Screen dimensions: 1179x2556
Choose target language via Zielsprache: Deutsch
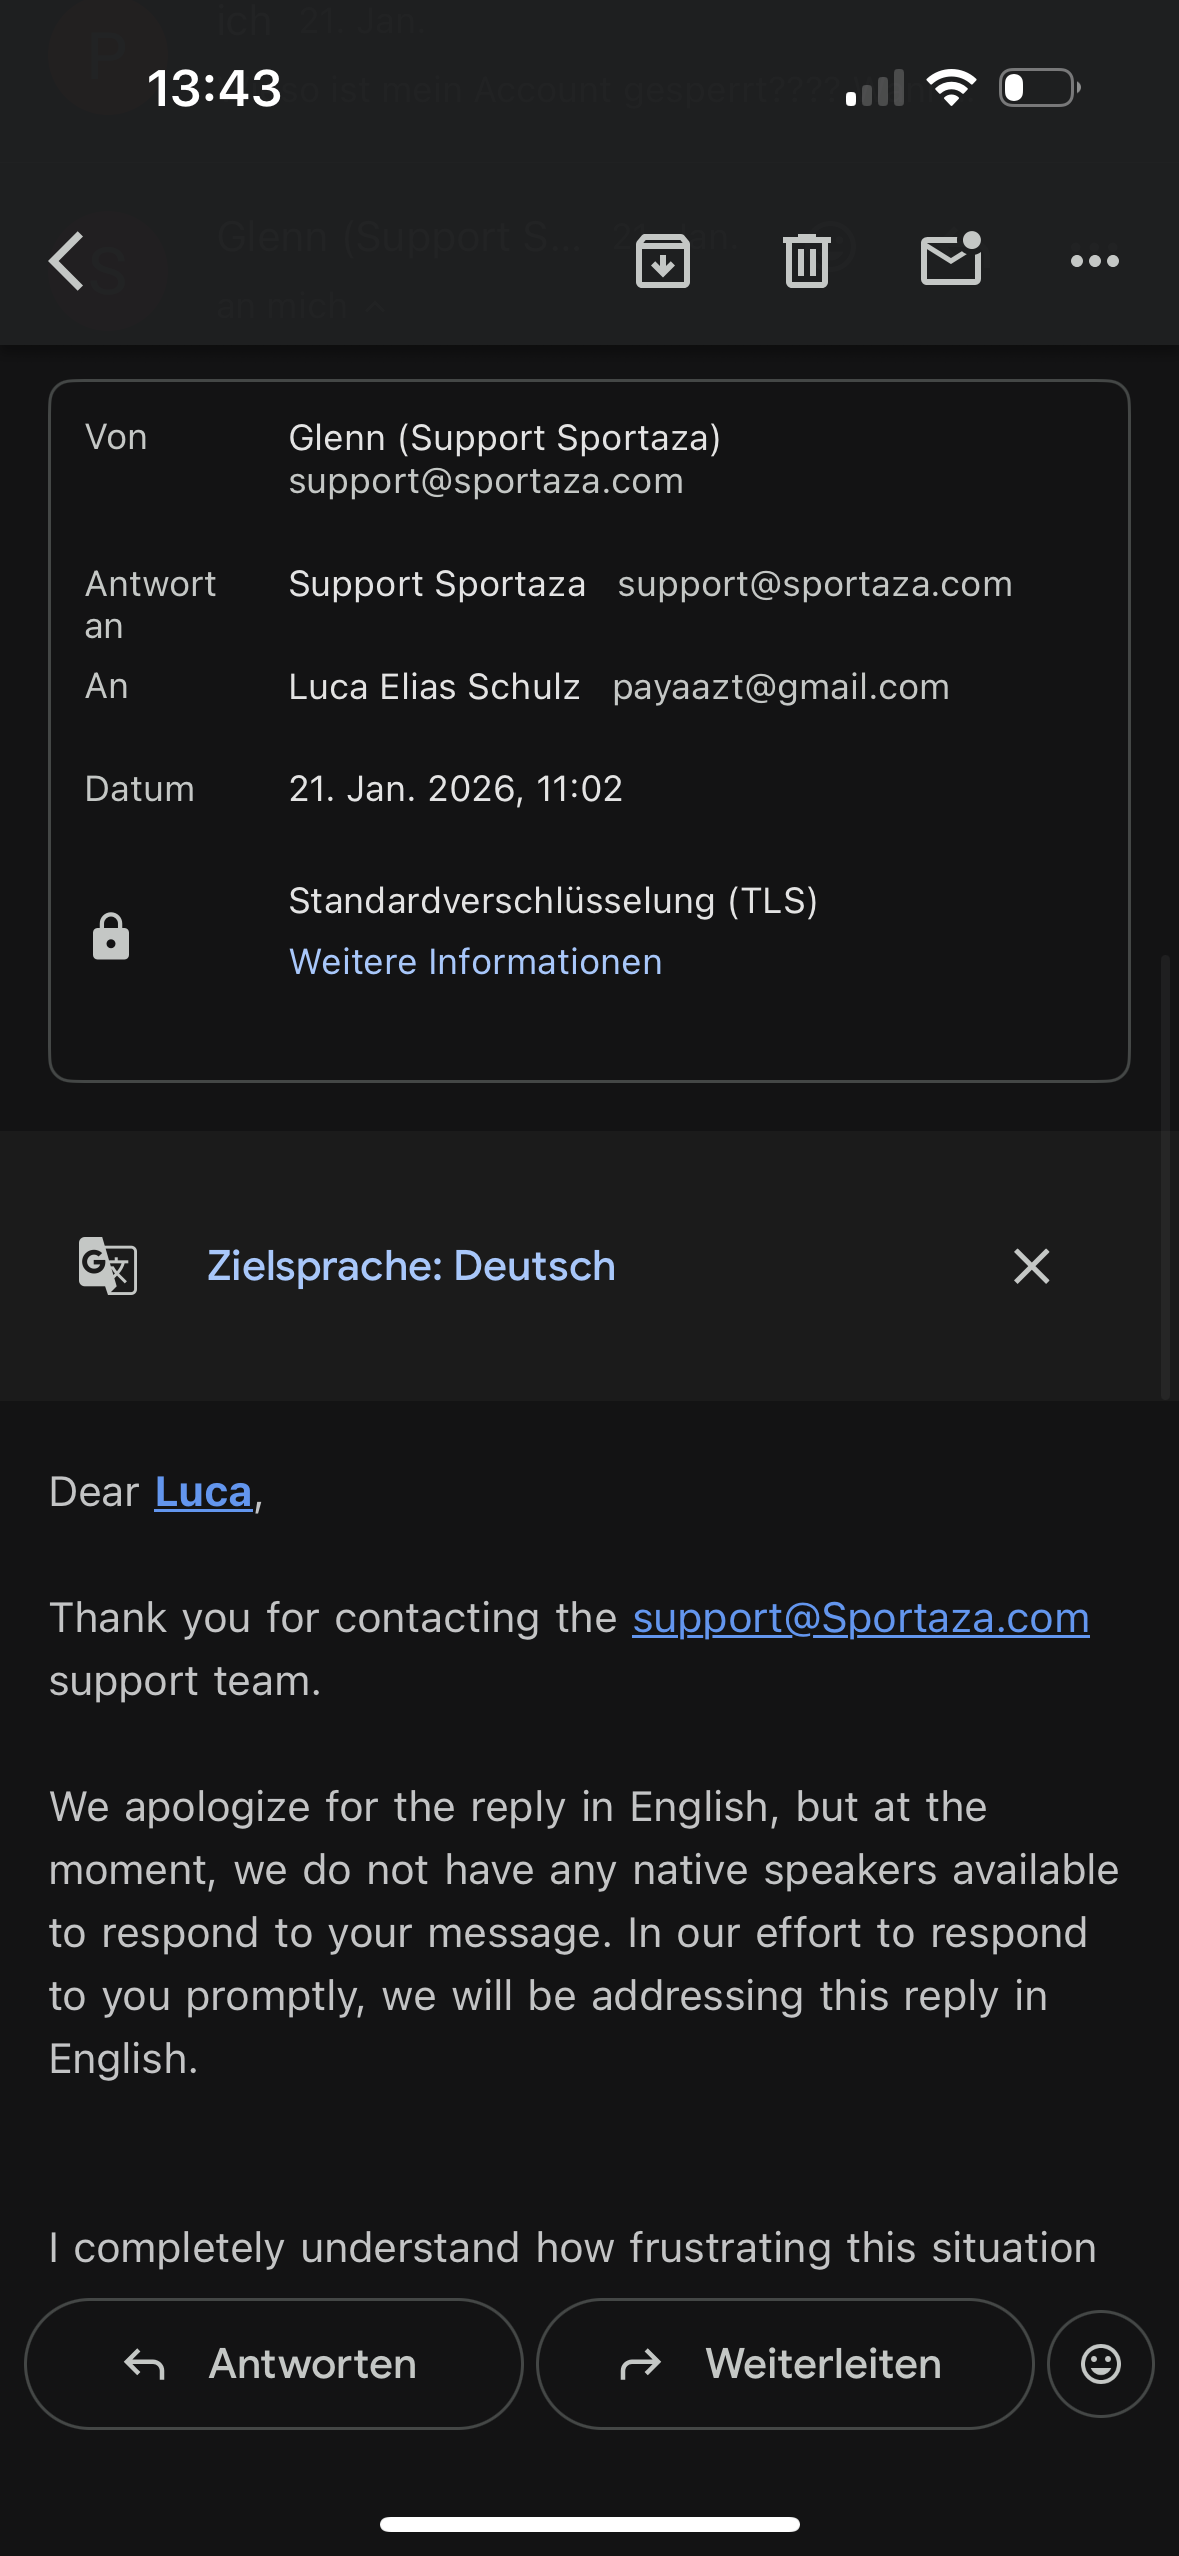[x=411, y=1266]
